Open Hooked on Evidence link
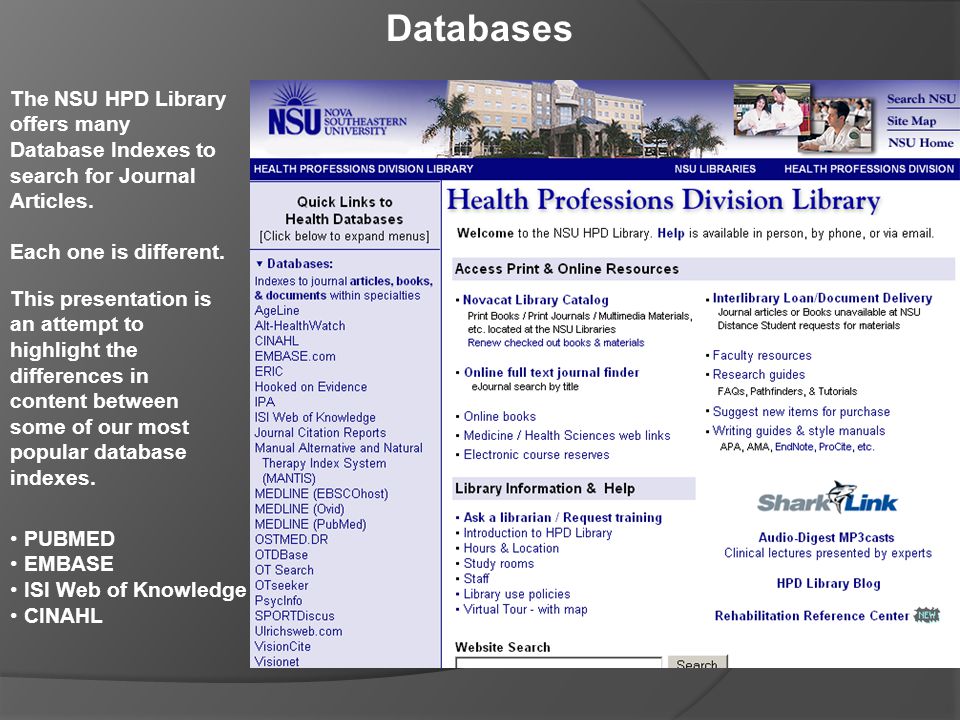This screenshot has height=720, width=960. [x=311, y=387]
